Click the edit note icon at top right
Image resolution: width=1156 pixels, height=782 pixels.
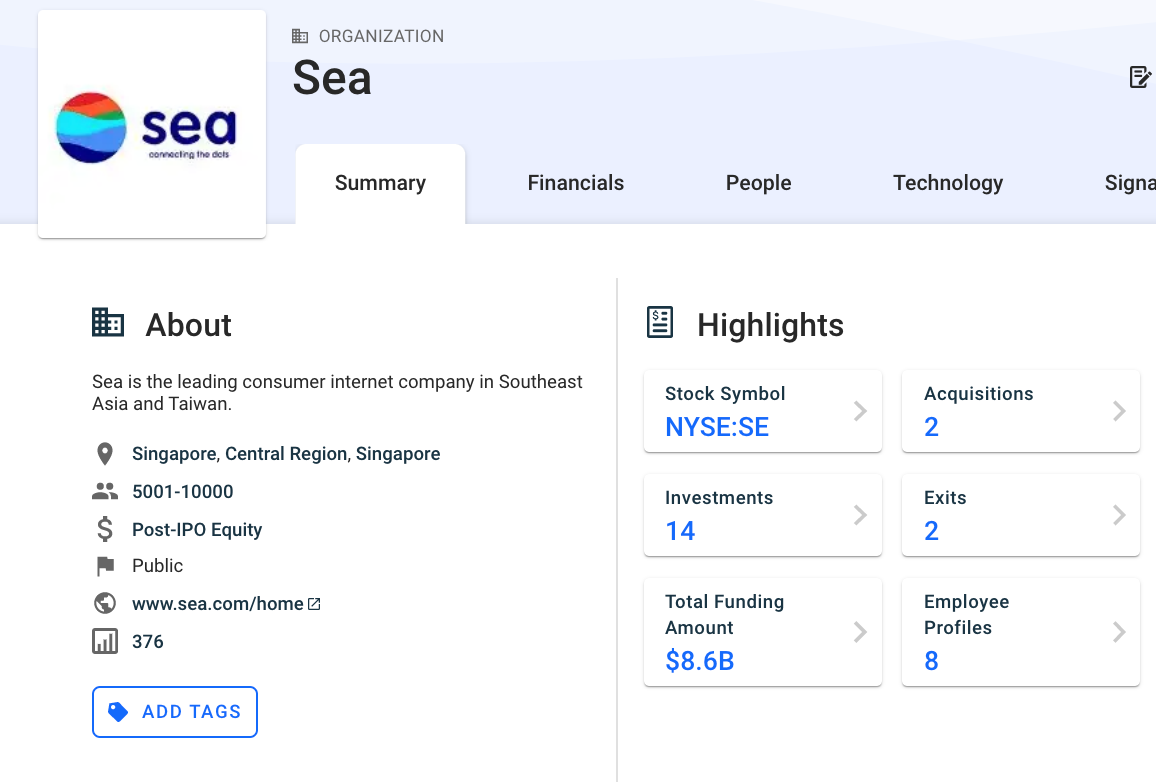[x=1140, y=77]
